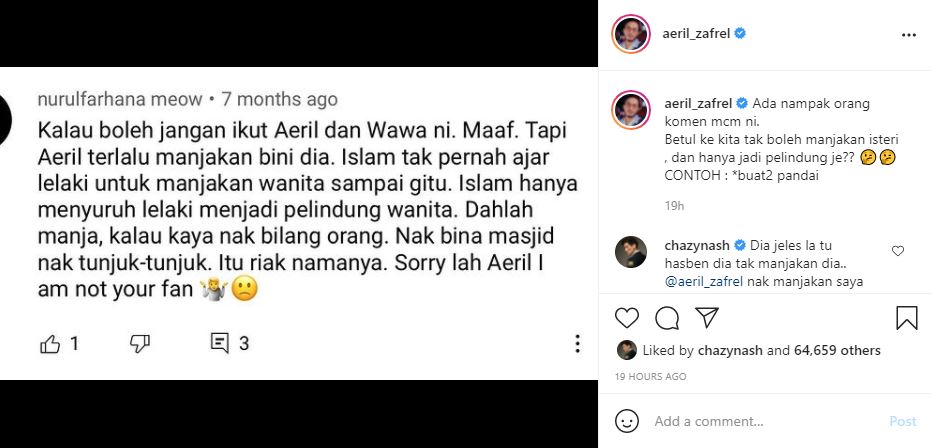Share post with the paper plane icon
This screenshot has height=448, width=932.
[x=707, y=318]
